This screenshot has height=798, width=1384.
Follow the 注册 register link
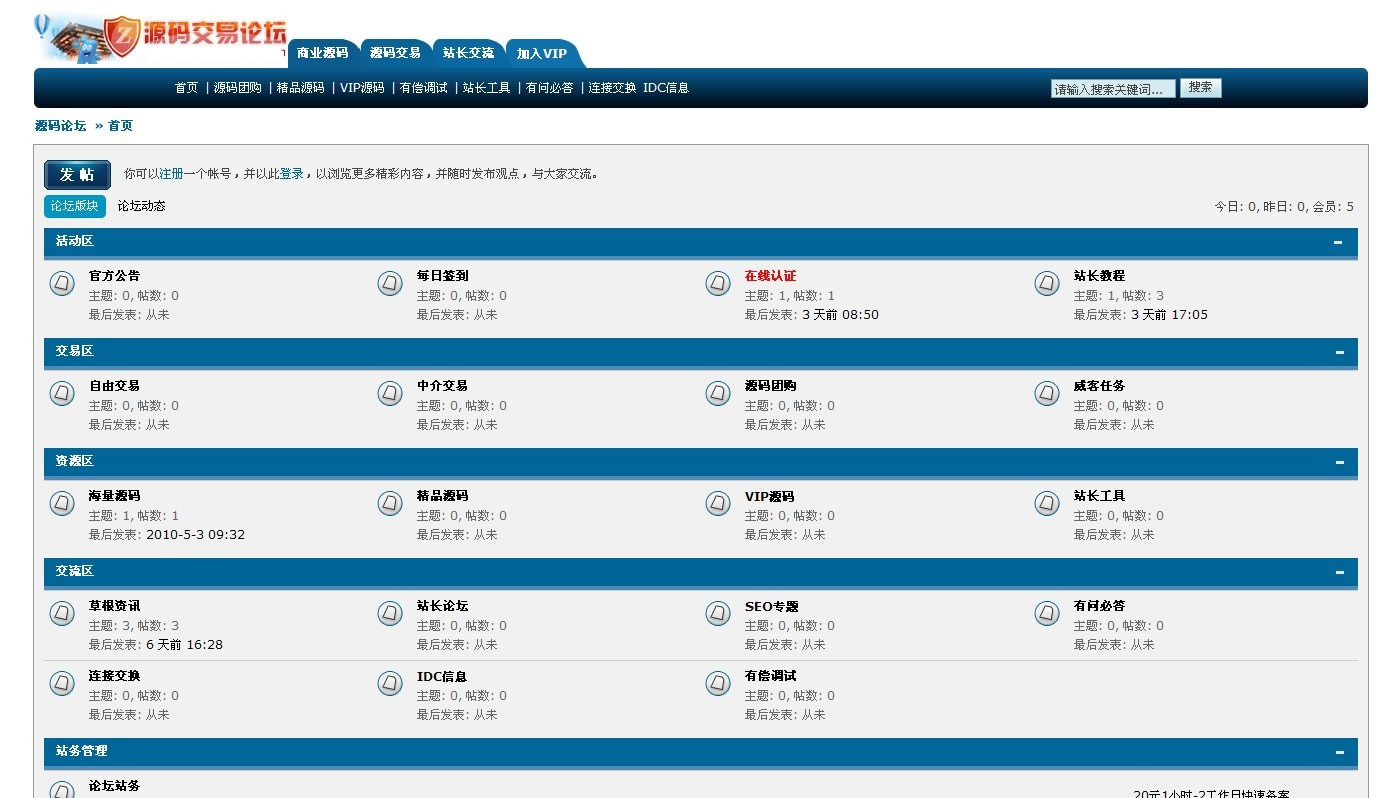(x=172, y=174)
